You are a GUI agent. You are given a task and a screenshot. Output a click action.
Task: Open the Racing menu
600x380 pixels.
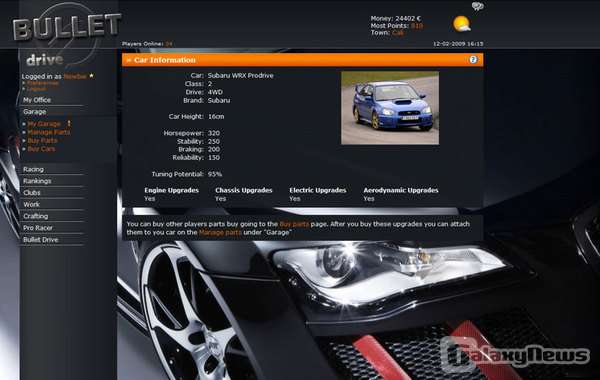point(33,169)
